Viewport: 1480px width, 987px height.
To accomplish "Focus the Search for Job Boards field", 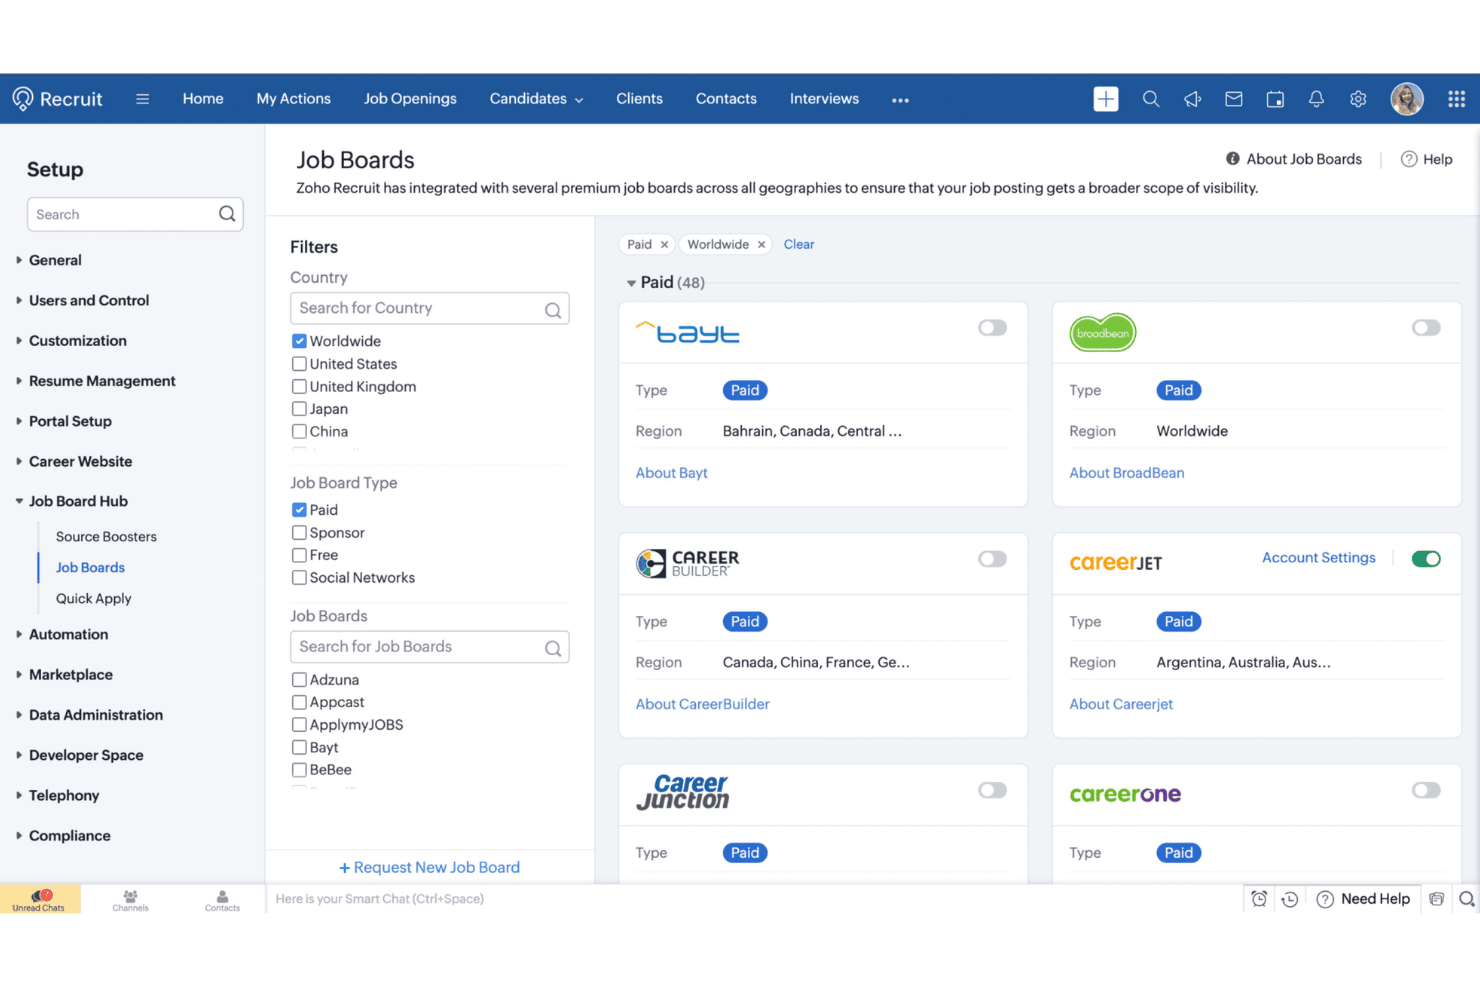I will coord(430,647).
